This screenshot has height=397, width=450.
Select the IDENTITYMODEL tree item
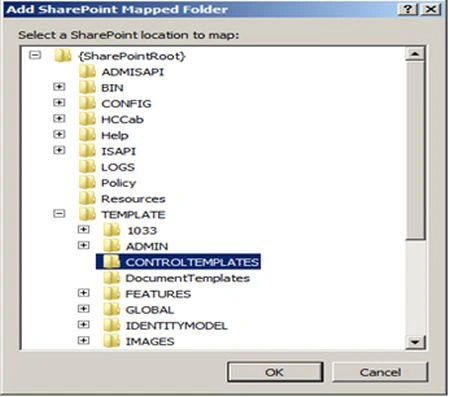pos(176,325)
